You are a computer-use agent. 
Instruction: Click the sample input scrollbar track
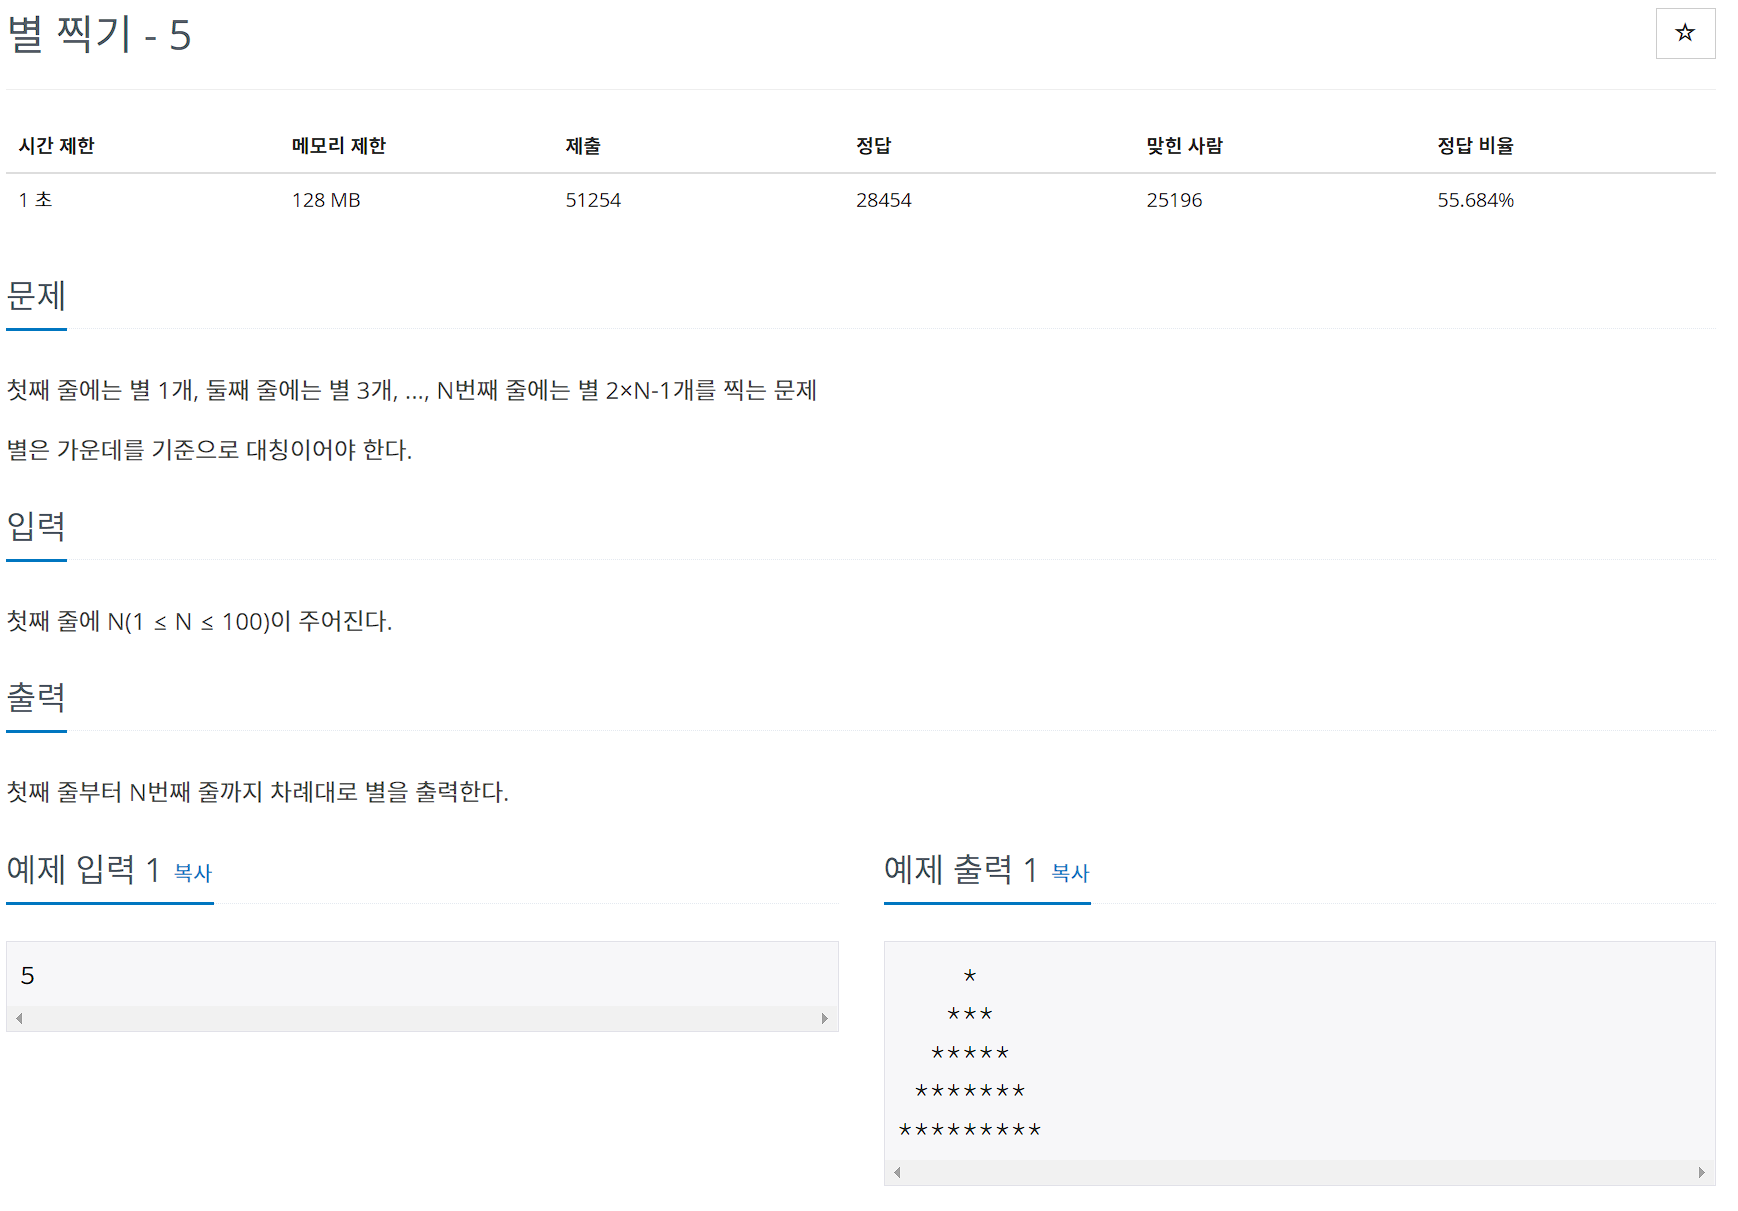pos(422,1018)
